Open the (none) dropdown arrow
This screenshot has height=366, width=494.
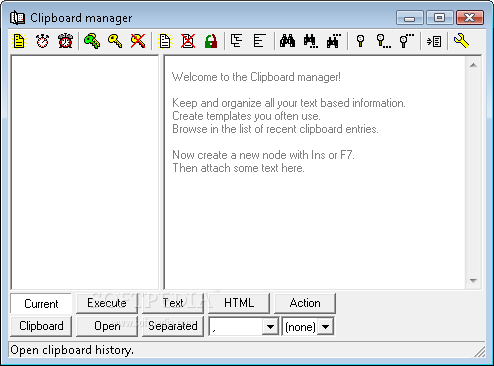point(325,327)
